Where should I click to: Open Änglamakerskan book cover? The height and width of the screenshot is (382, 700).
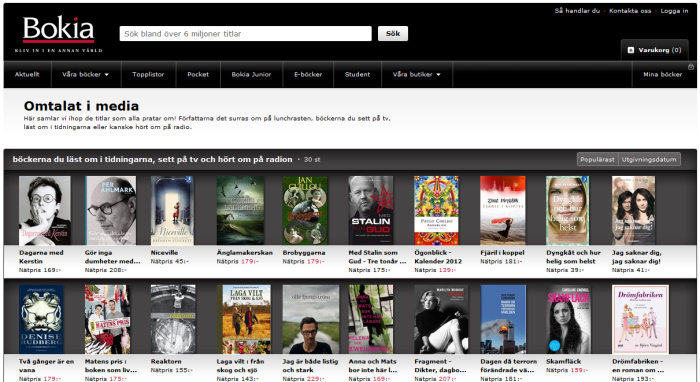[x=240, y=210]
